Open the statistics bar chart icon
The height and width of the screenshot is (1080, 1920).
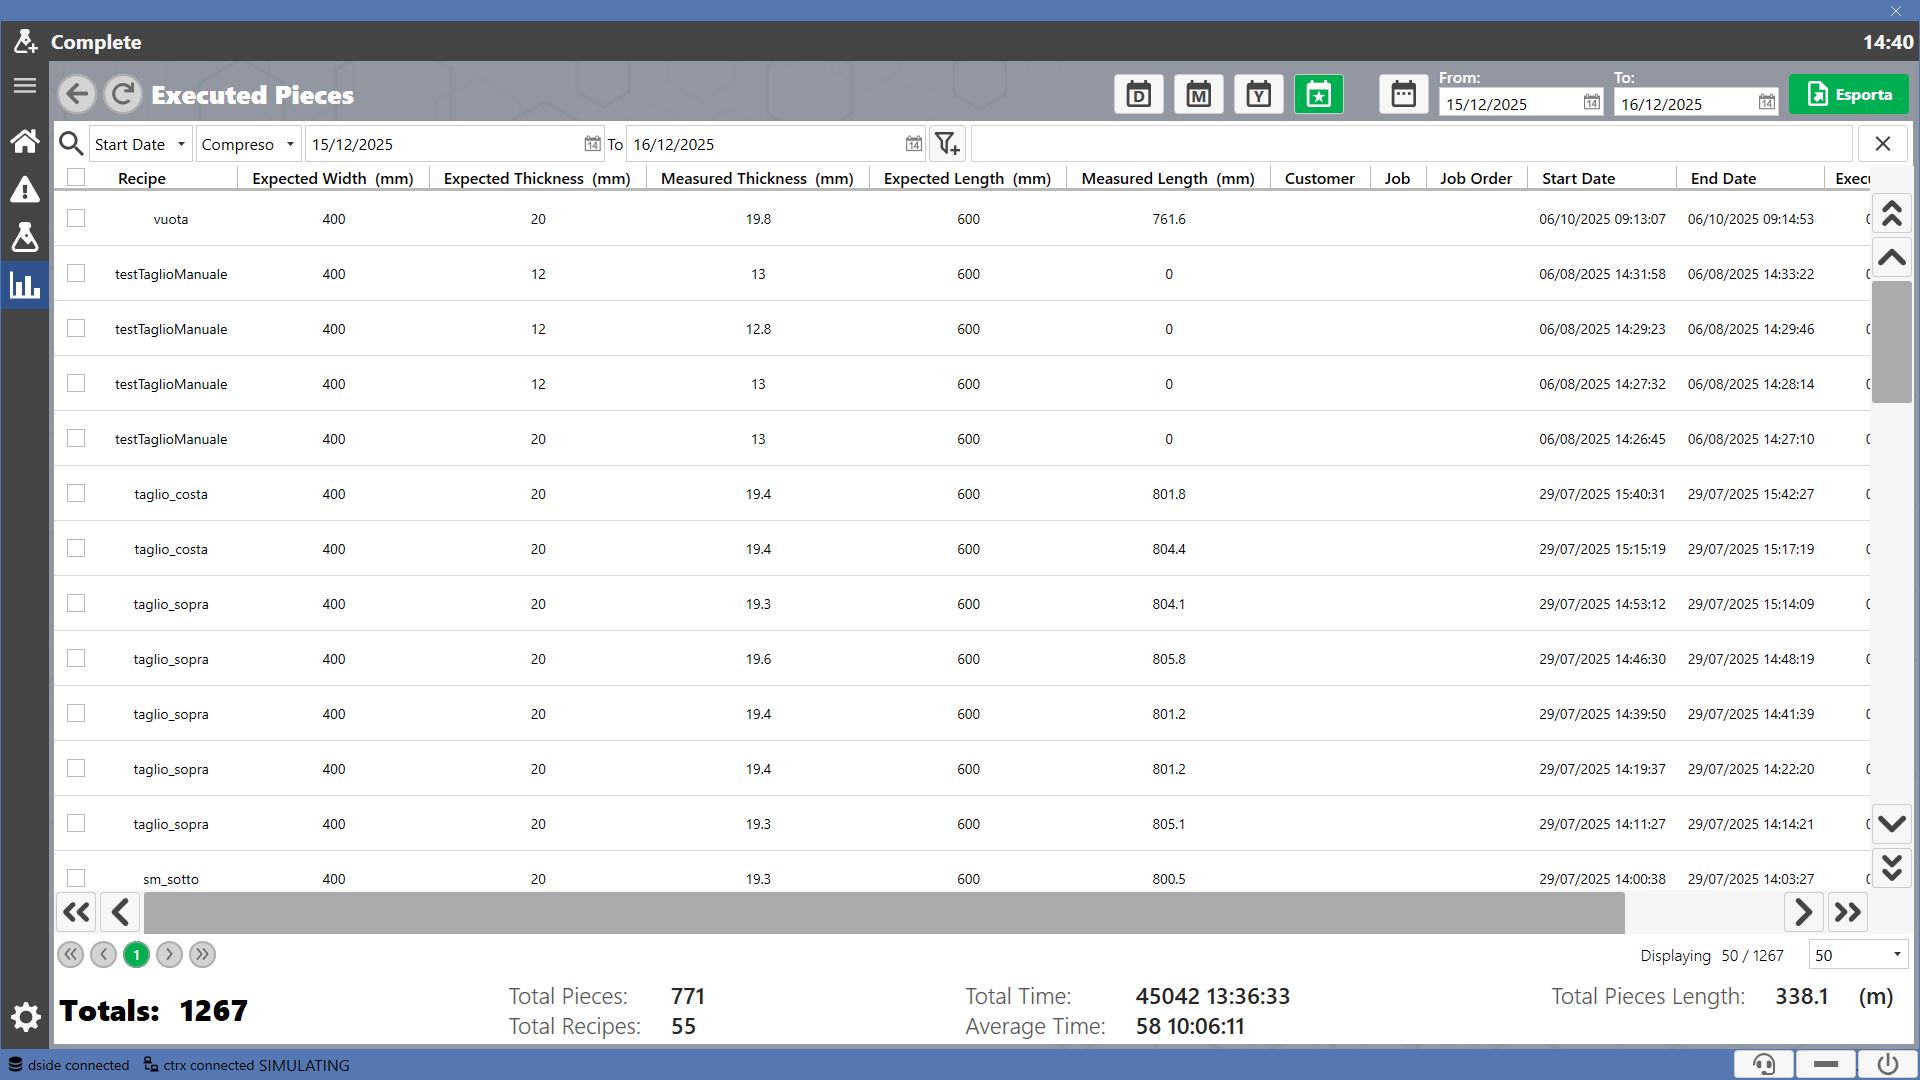click(x=25, y=286)
